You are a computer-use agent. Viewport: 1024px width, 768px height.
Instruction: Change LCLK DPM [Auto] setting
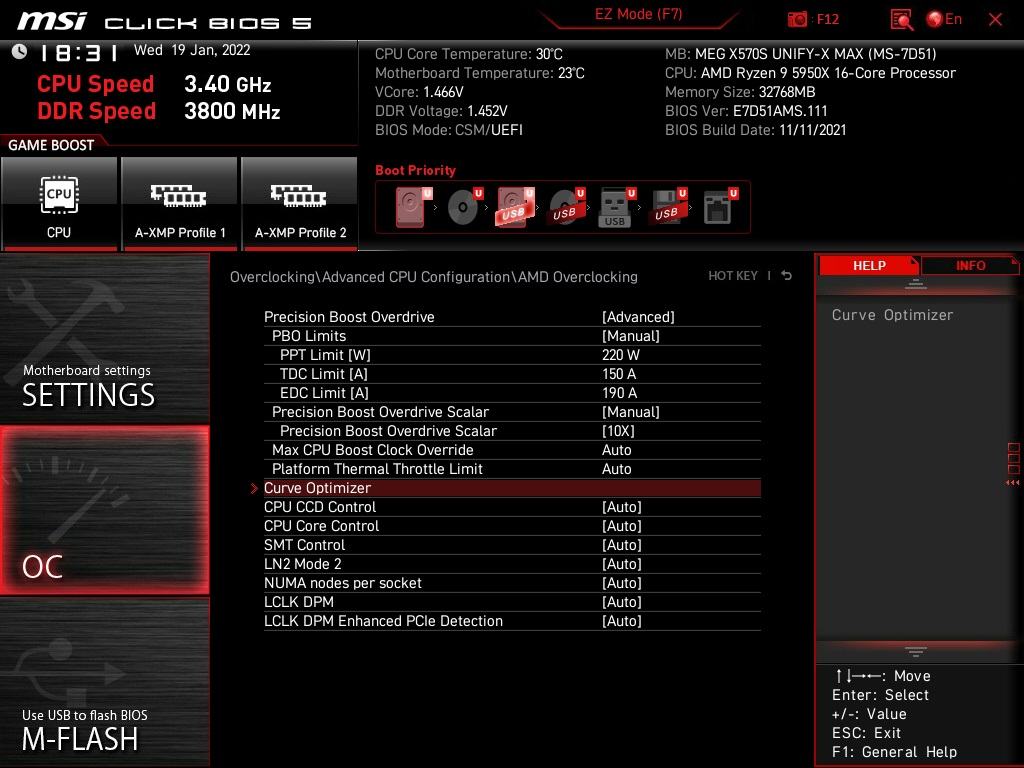(512, 601)
